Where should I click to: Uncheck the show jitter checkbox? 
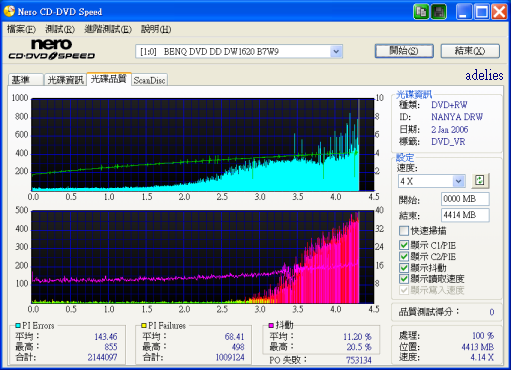tap(404, 268)
